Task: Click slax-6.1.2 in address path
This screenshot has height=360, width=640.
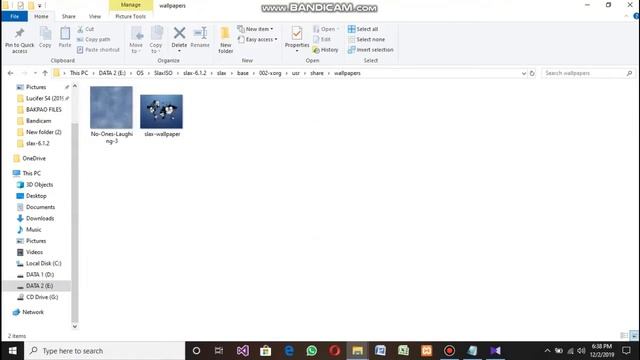Action: (x=195, y=73)
